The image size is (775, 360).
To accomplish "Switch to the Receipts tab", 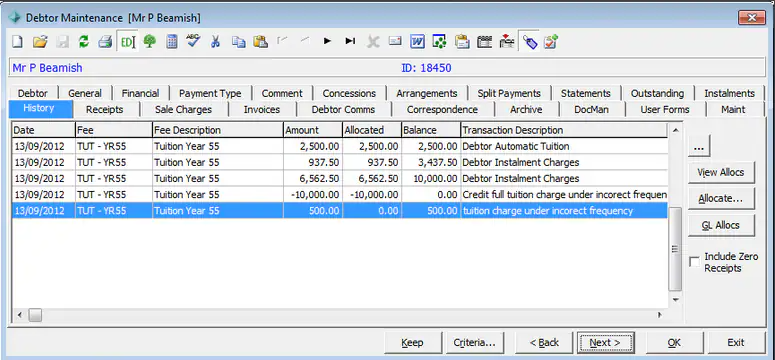I will coord(104,109).
